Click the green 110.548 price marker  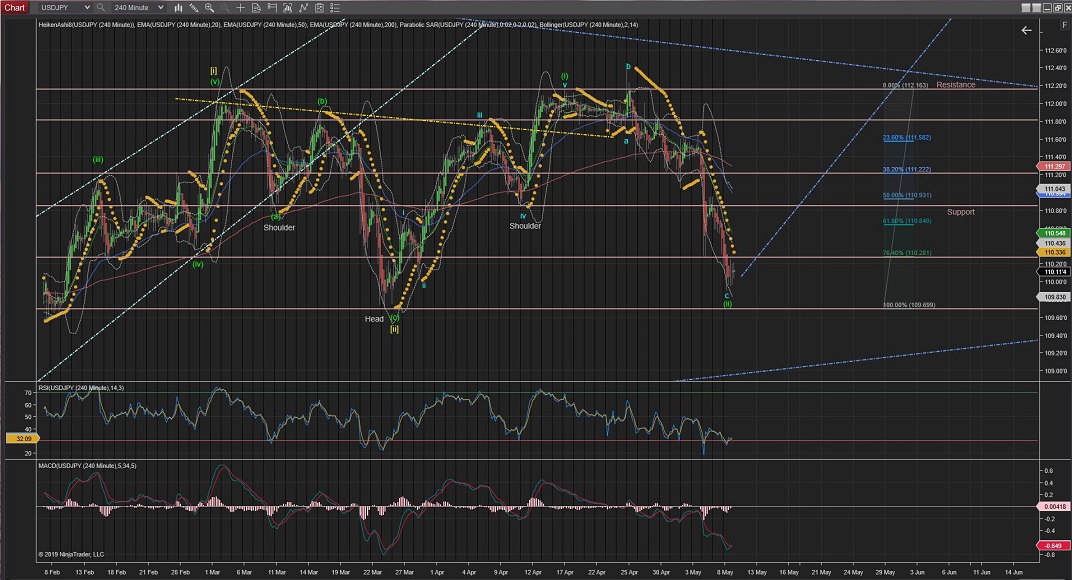[x=1053, y=233]
